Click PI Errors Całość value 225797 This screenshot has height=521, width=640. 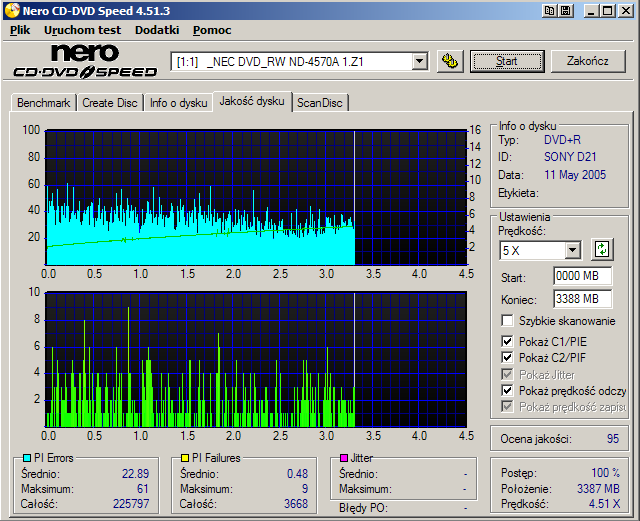(131, 504)
